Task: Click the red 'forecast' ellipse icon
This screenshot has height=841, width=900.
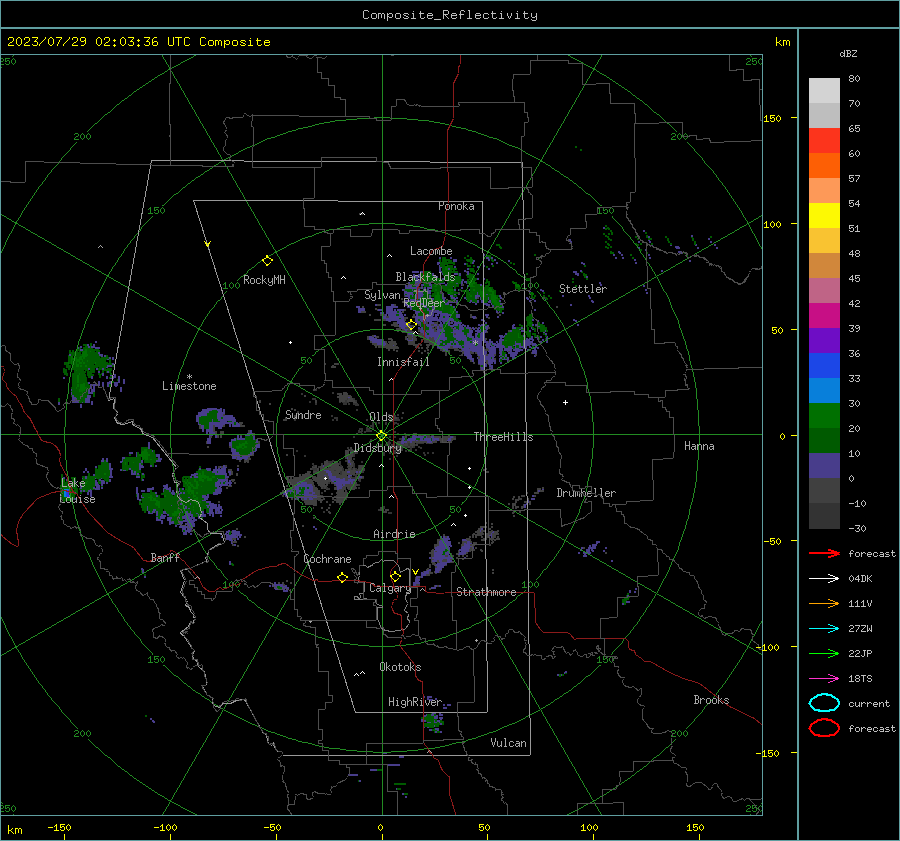Action: [x=824, y=728]
